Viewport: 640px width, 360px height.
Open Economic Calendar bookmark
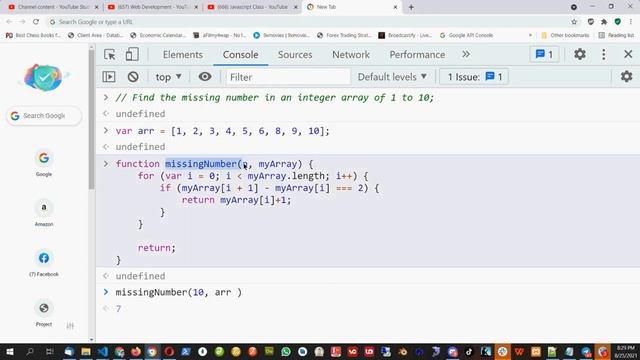[158, 36]
